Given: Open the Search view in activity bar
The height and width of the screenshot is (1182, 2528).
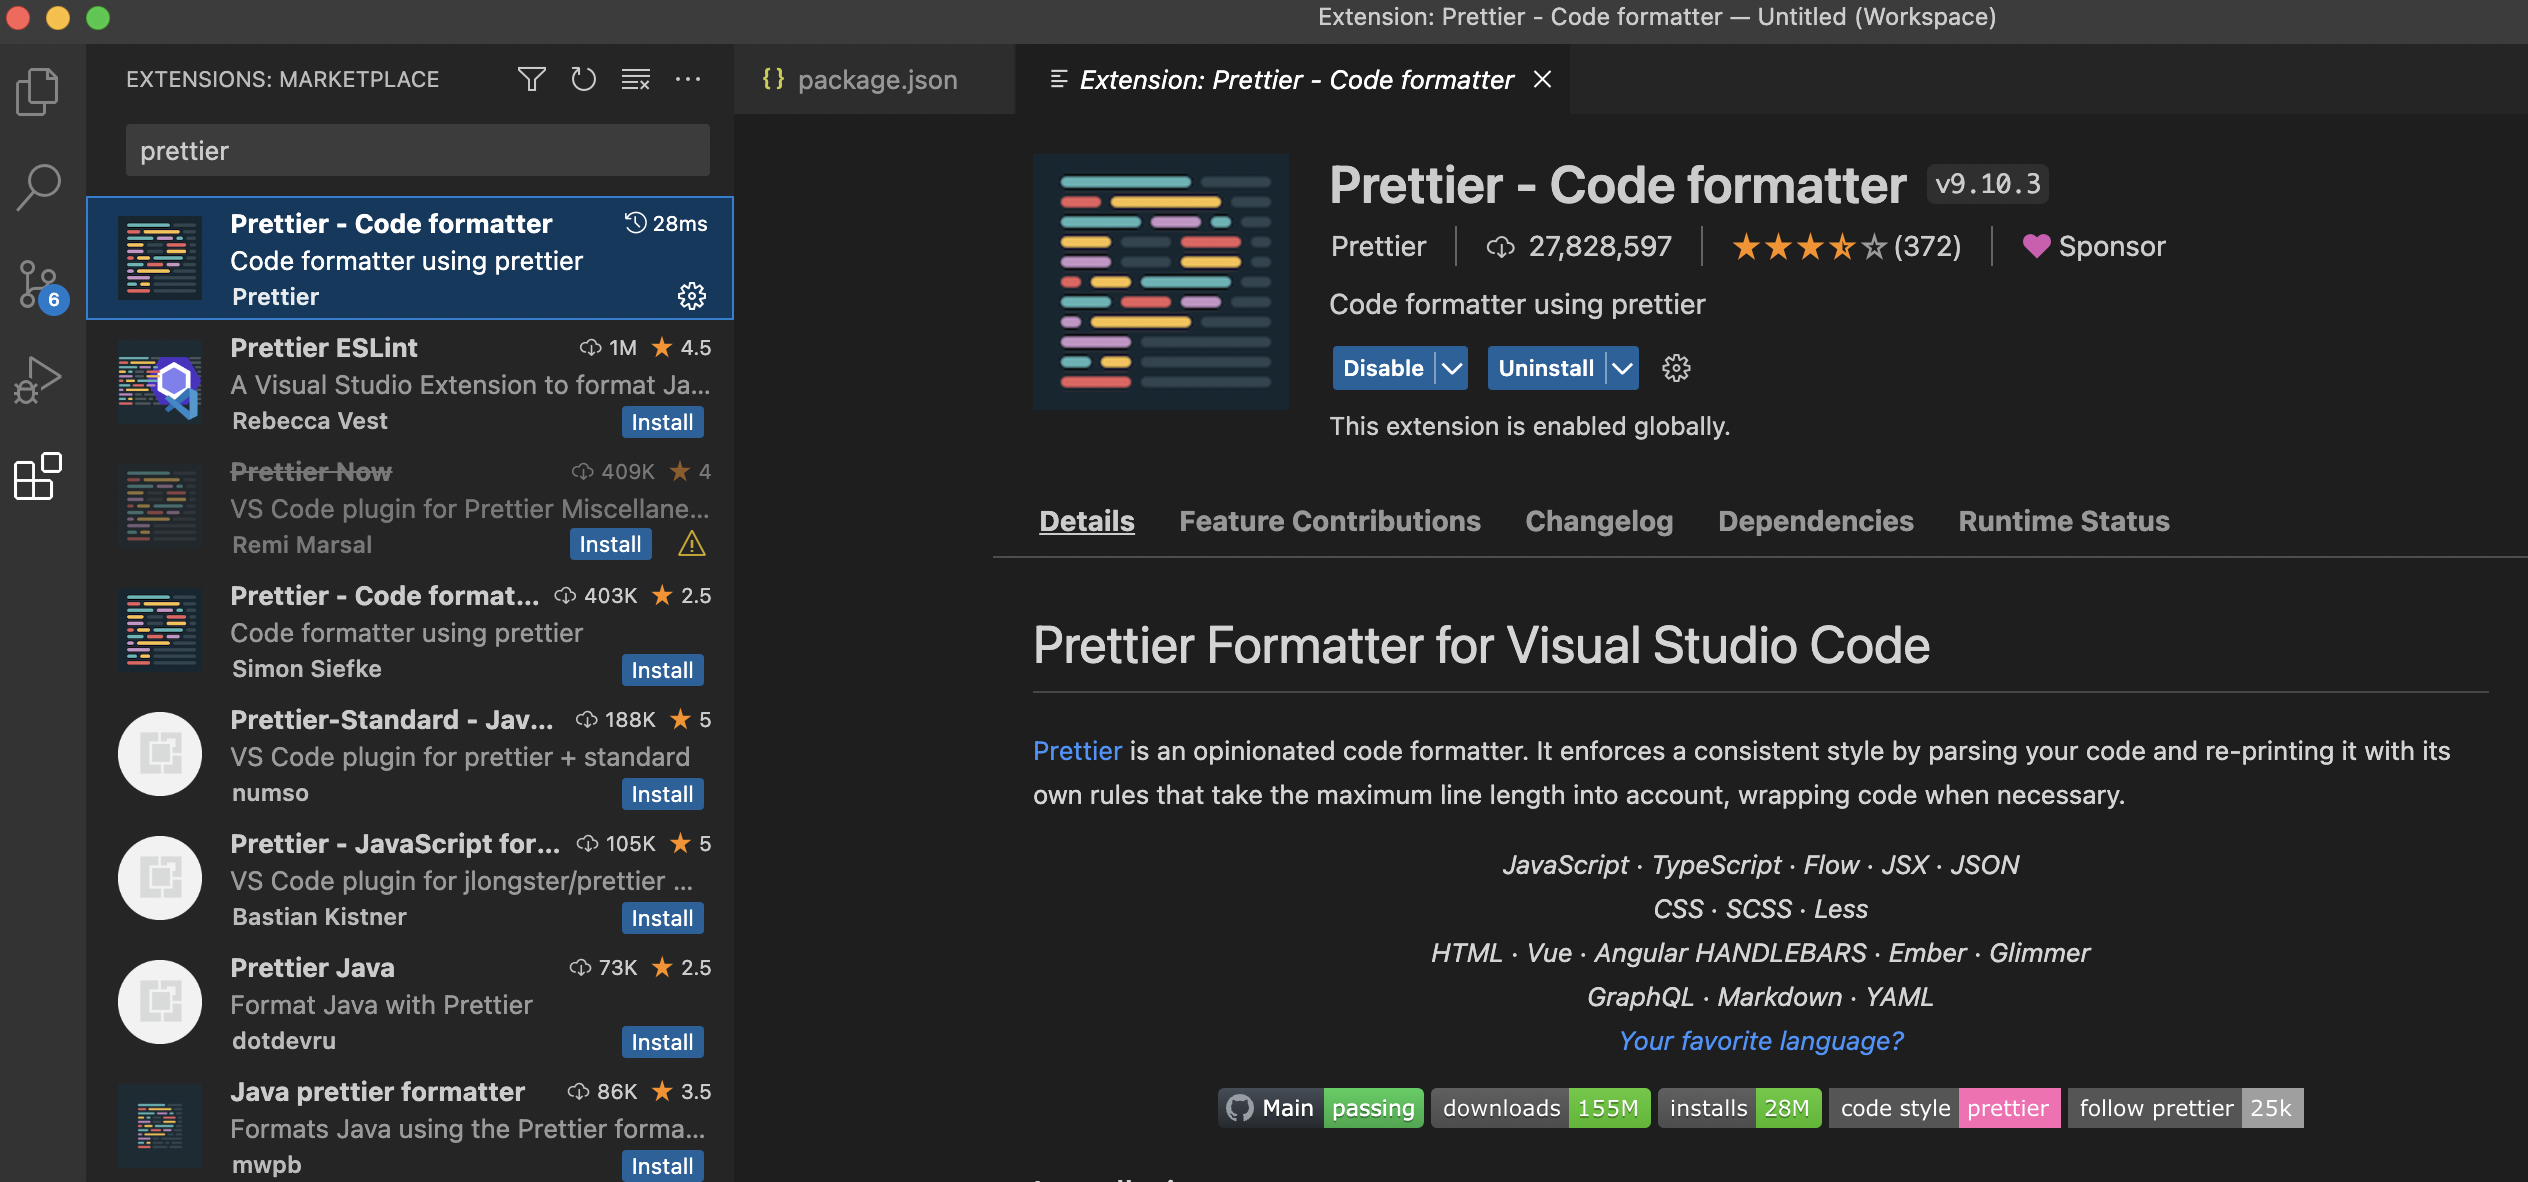Looking at the screenshot, I should click(38, 187).
